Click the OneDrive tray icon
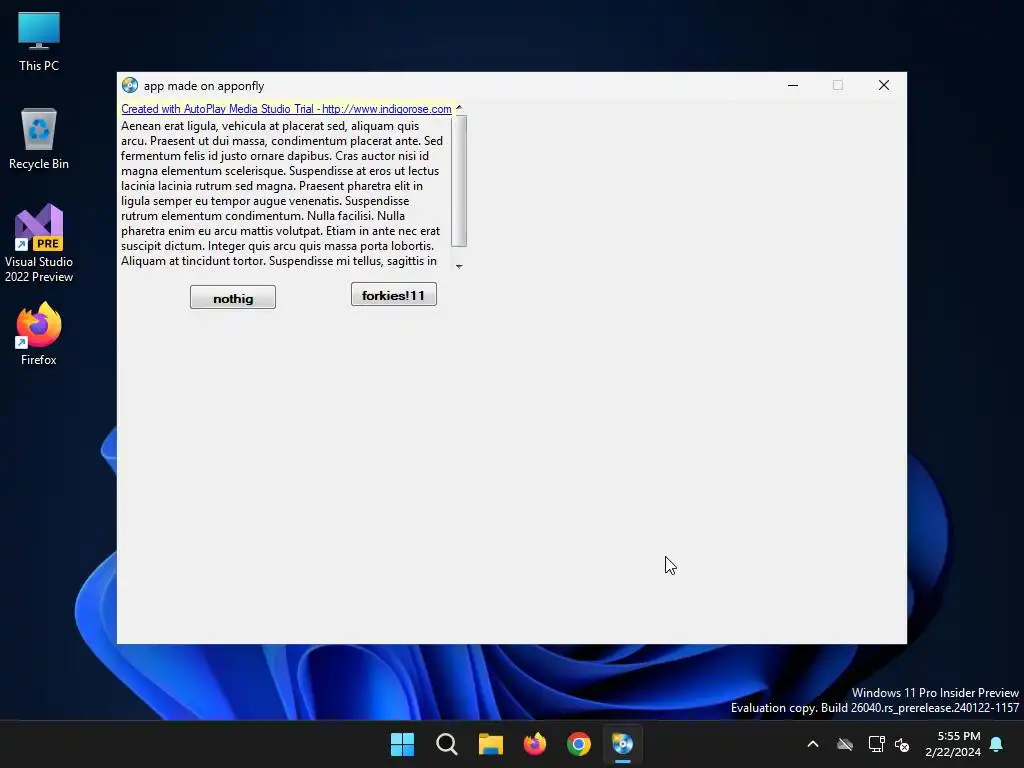 [845, 744]
